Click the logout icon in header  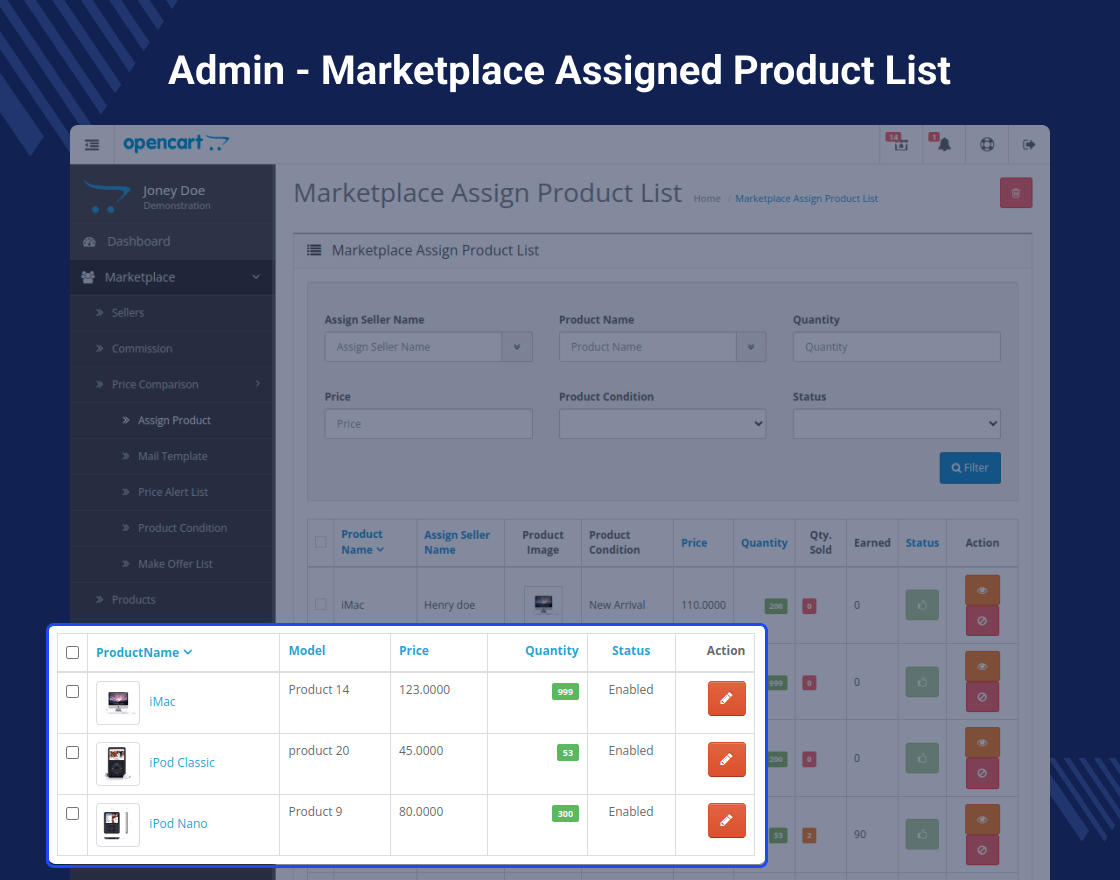(1029, 145)
